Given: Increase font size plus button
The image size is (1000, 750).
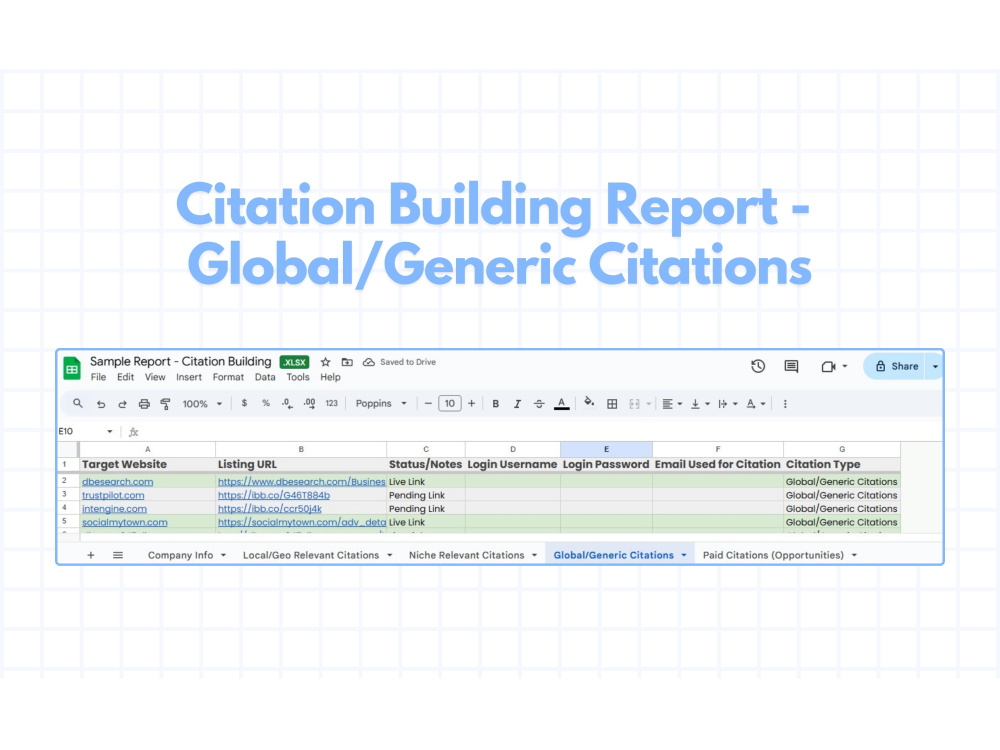Looking at the screenshot, I should point(471,404).
